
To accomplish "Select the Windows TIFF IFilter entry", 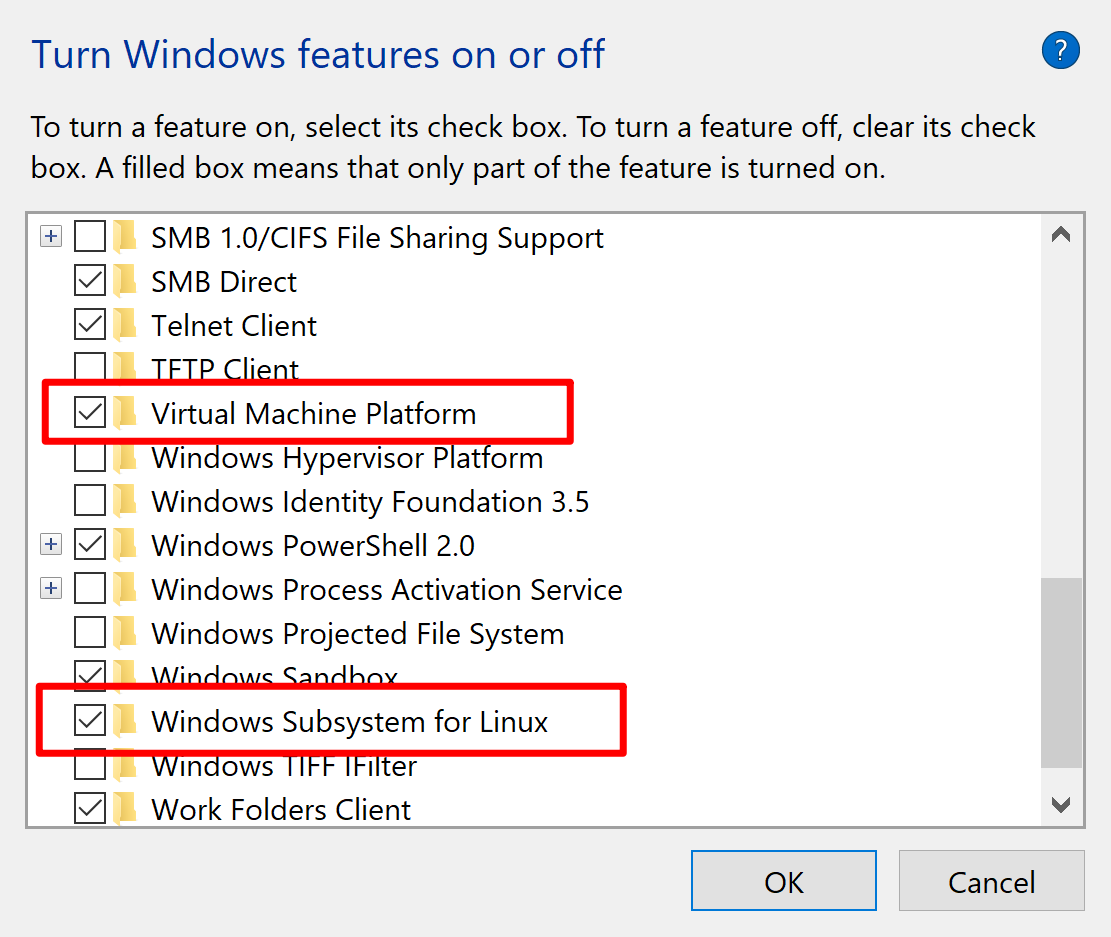I will [284, 767].
